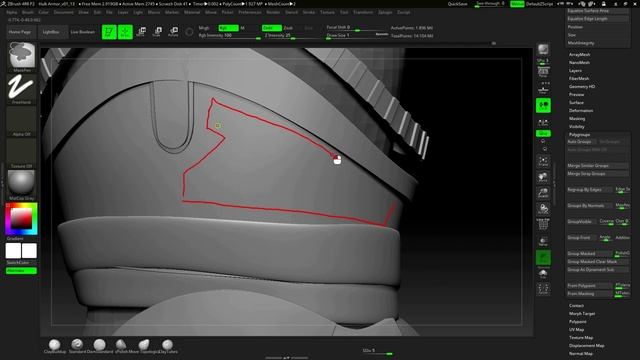Click the Auto Groups button

(x=581, y=142)
